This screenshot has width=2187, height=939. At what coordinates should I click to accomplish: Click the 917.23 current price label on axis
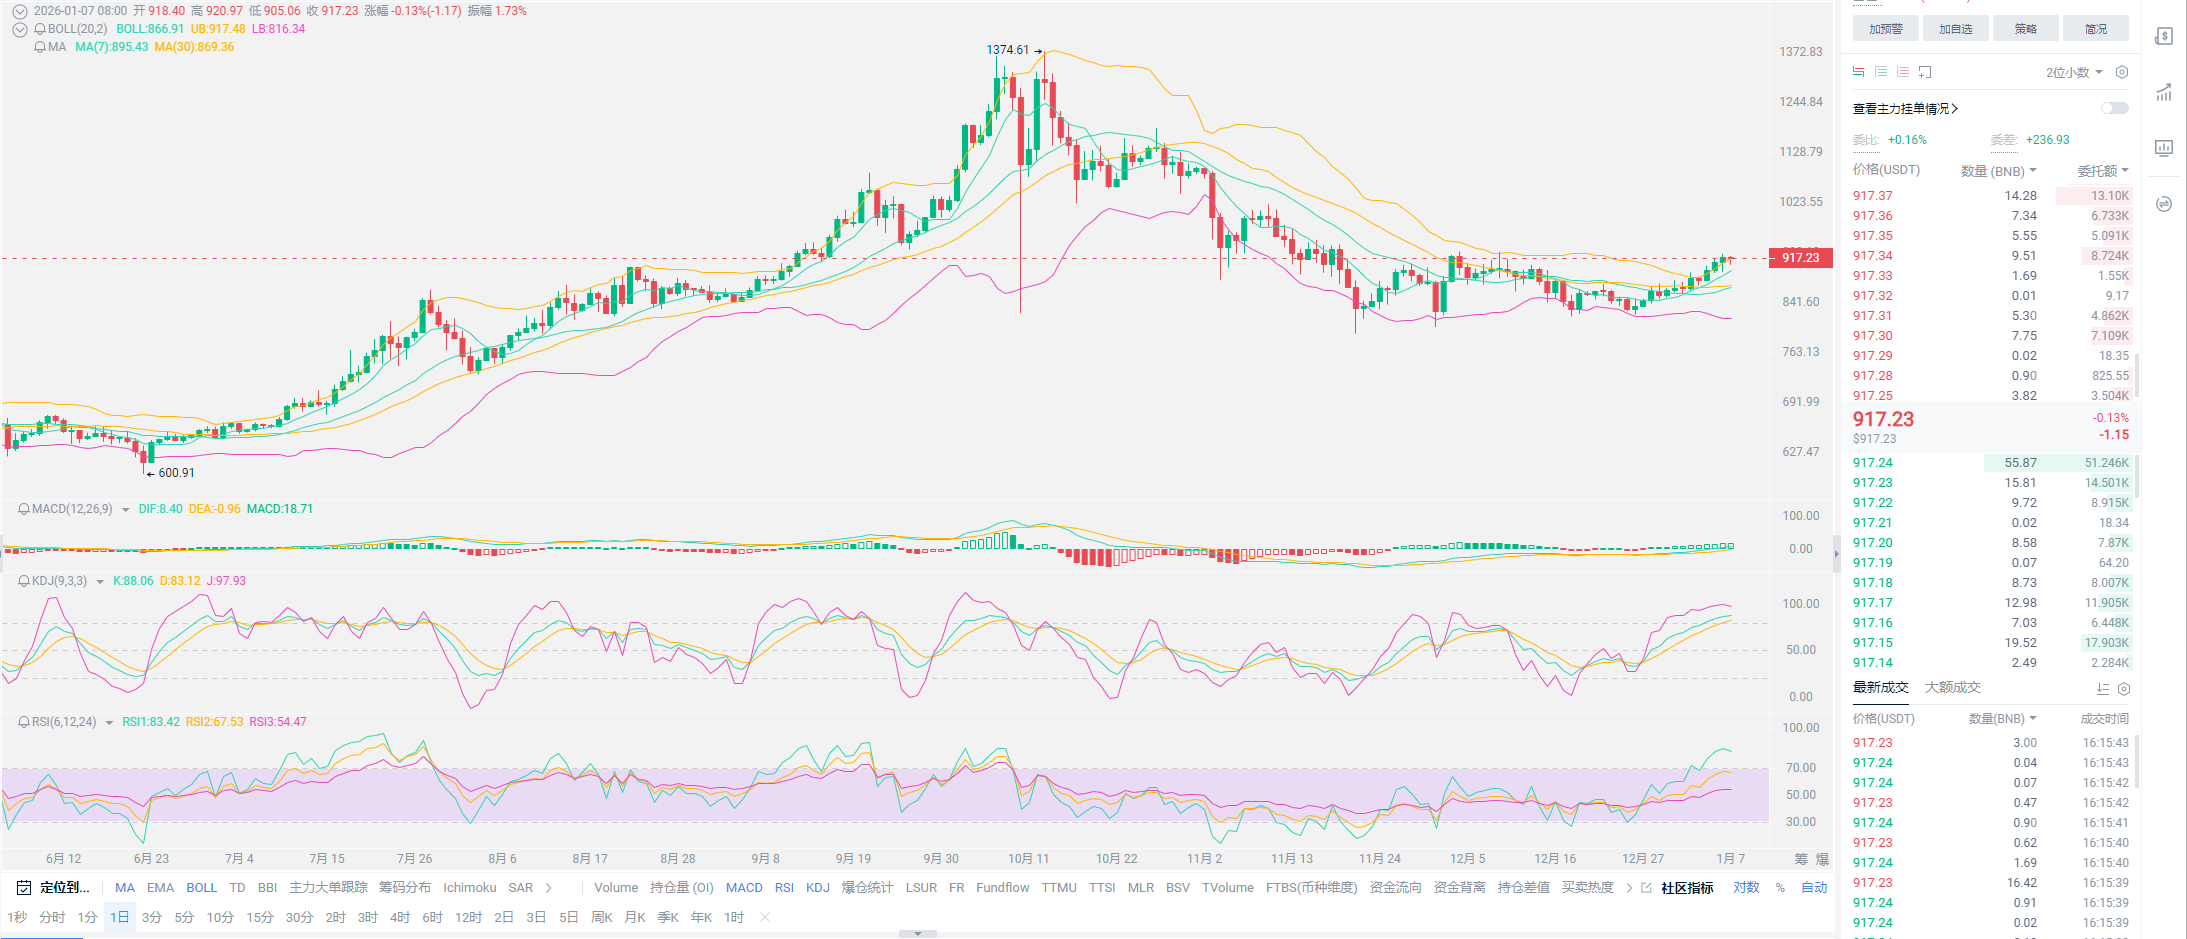1800,258
